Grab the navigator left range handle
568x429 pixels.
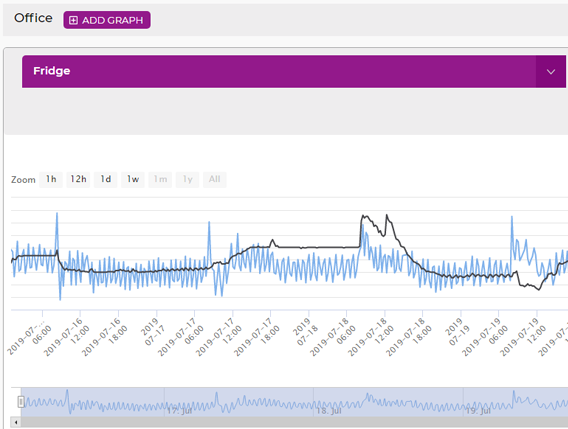click(21, 402)
